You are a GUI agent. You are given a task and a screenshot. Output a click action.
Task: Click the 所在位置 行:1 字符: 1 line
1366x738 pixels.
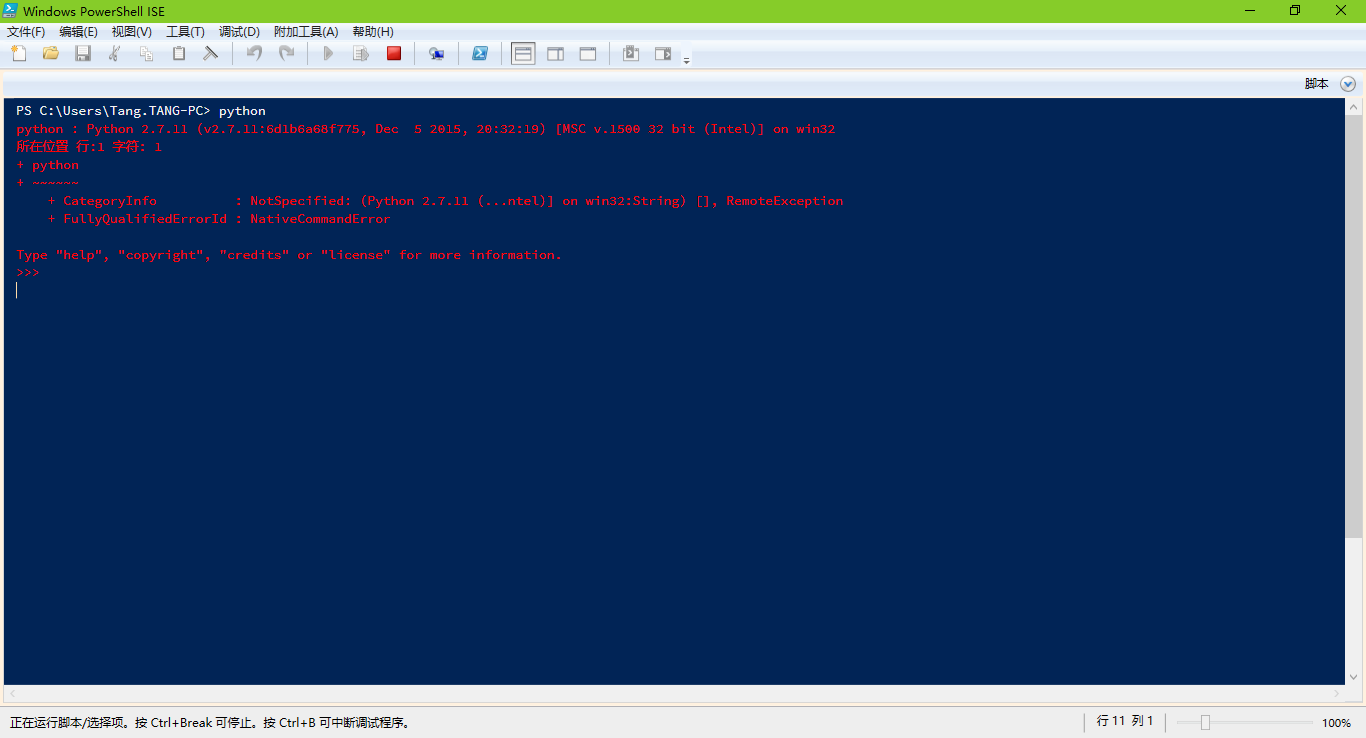89,147
